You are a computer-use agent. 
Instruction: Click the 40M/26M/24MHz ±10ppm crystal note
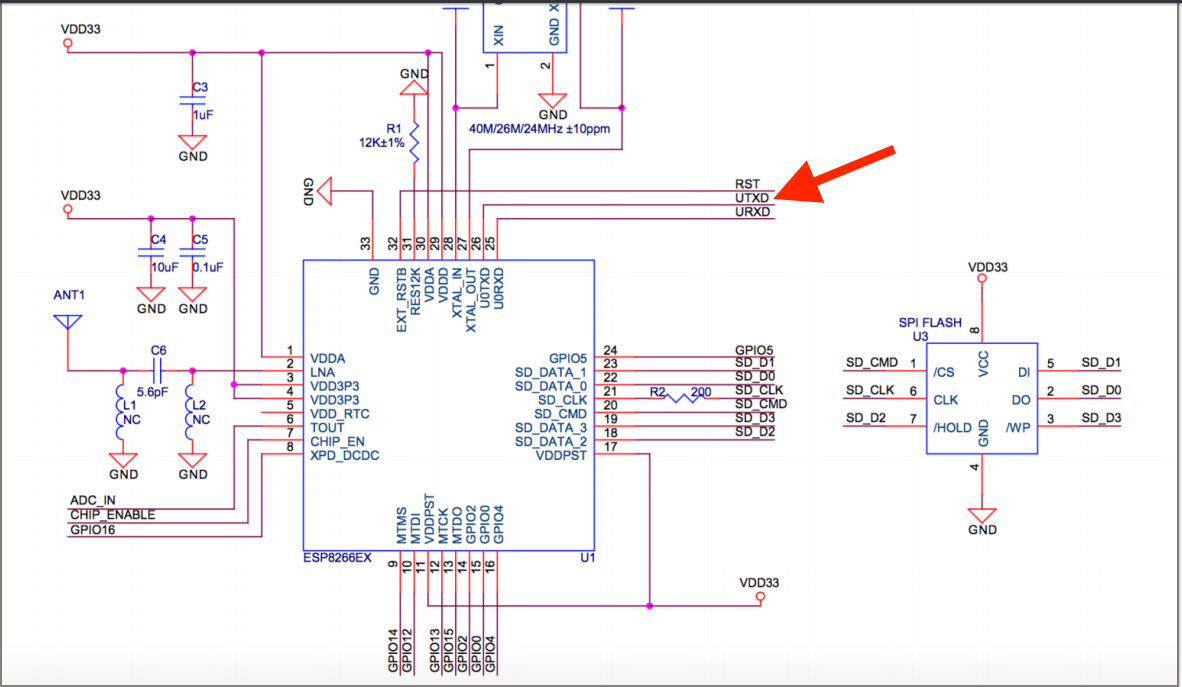[540, 129]
